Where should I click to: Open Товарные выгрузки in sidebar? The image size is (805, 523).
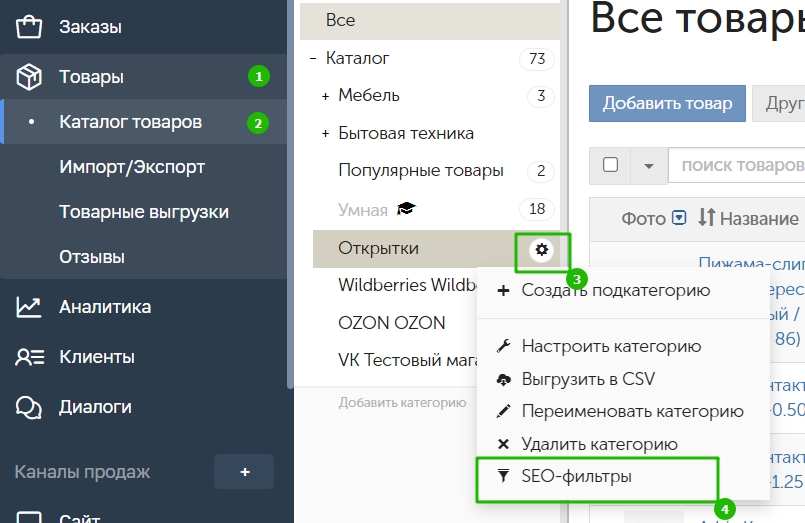coord(144,212)
